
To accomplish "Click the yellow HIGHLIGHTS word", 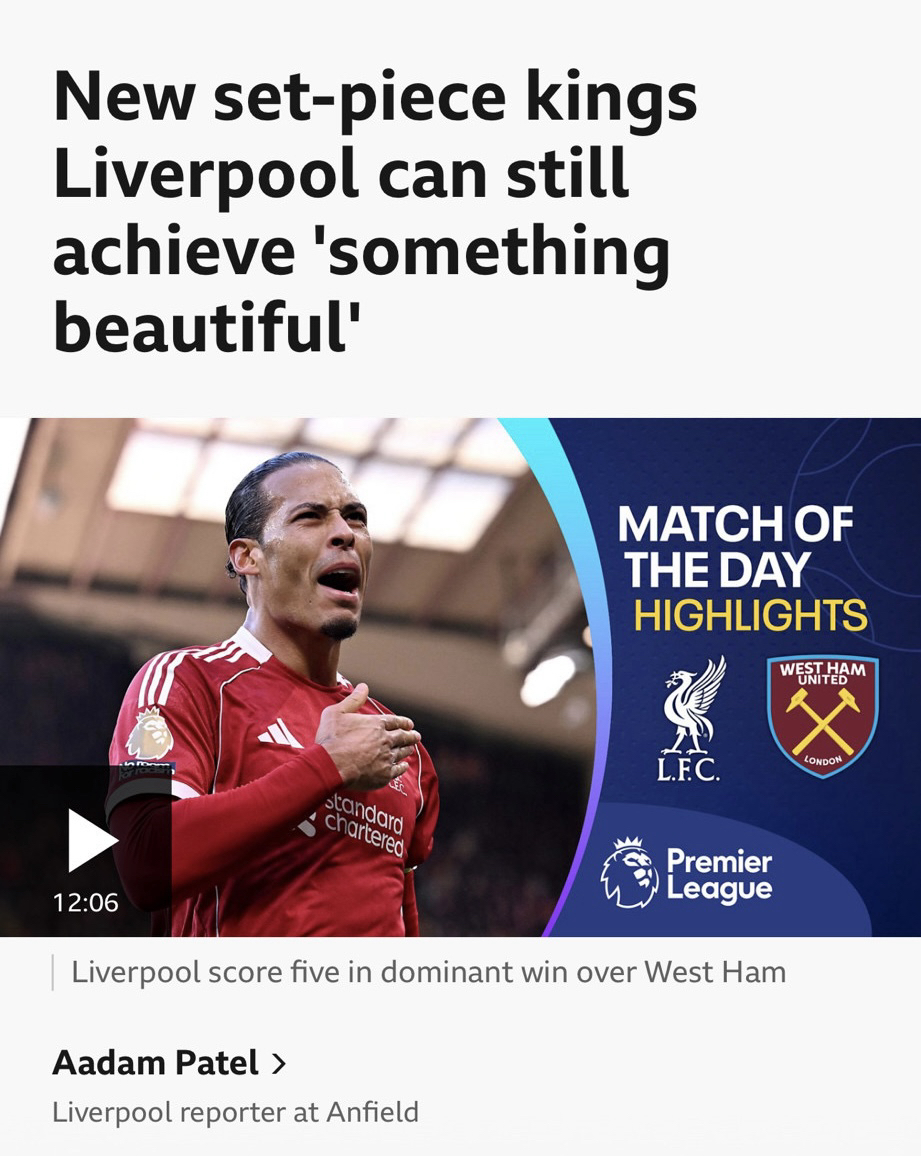I will 751,616.
